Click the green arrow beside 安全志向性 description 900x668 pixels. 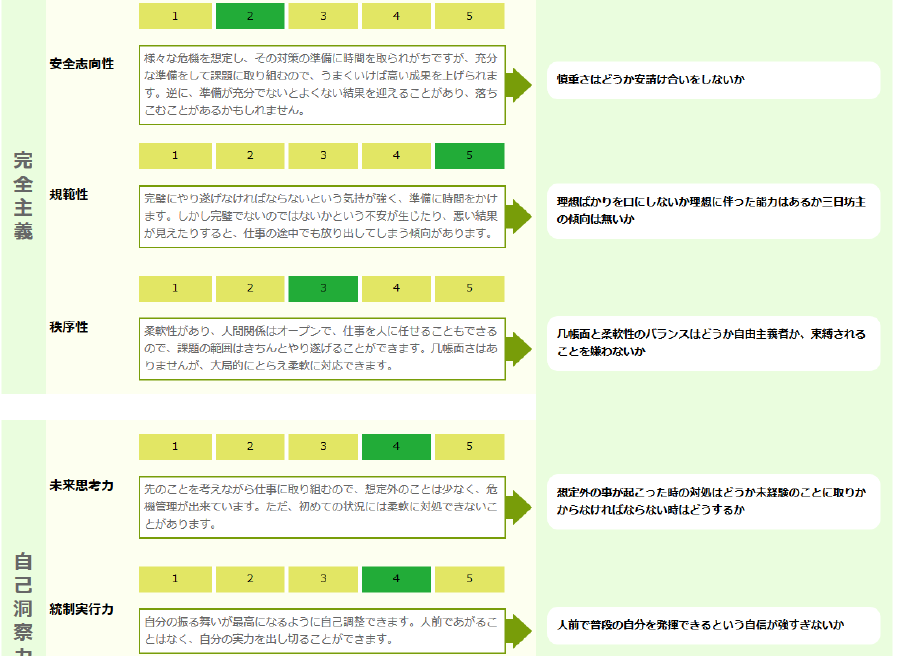point(519,85)
